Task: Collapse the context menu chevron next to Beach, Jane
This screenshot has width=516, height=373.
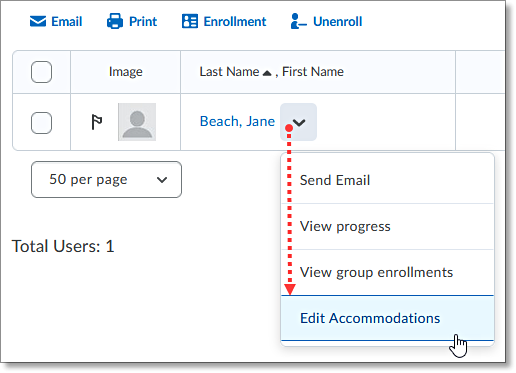Action: tap(298, 122)
